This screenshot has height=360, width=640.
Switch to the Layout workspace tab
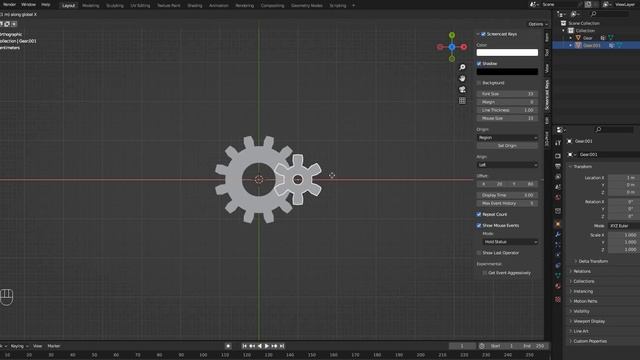[69, 6]
